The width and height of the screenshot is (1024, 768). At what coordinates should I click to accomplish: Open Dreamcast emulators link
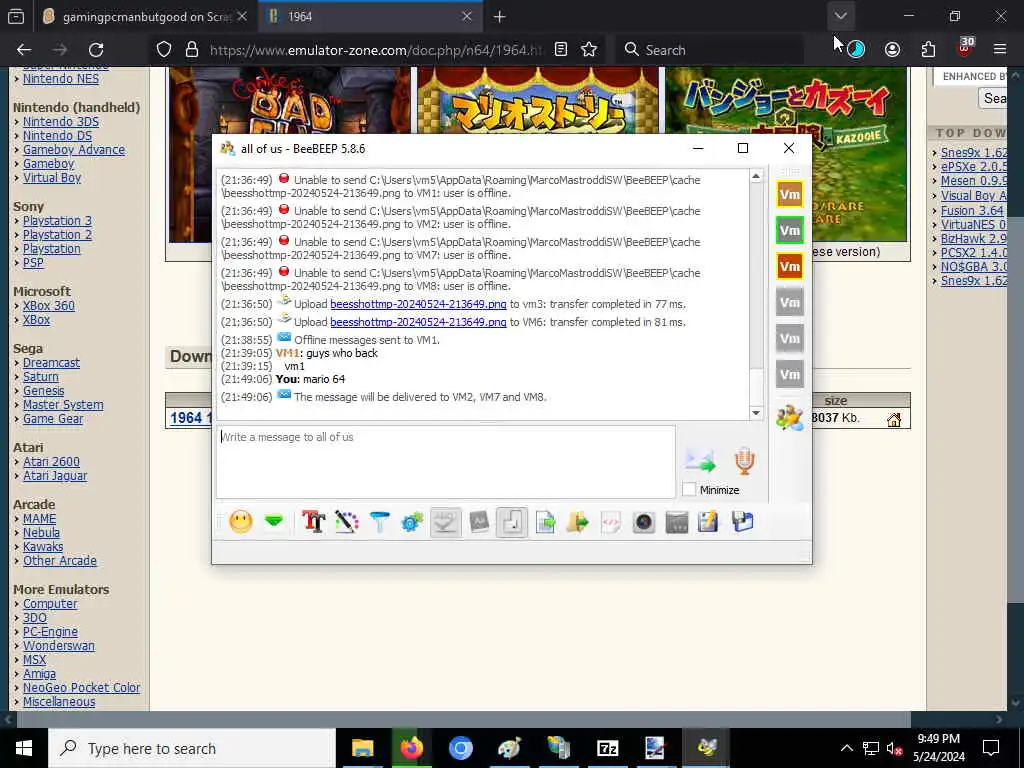(x=52, y=362)
